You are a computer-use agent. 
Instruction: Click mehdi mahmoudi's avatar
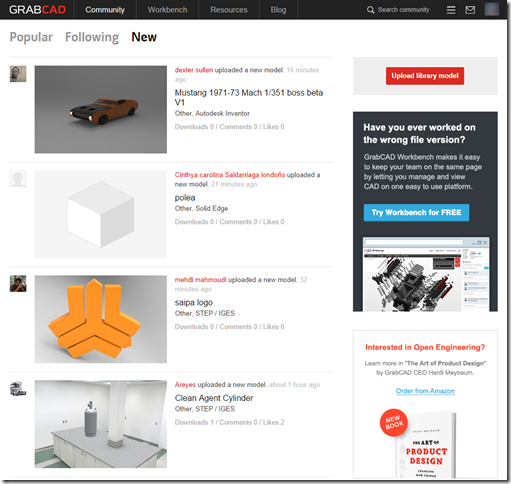coord(18,284)
